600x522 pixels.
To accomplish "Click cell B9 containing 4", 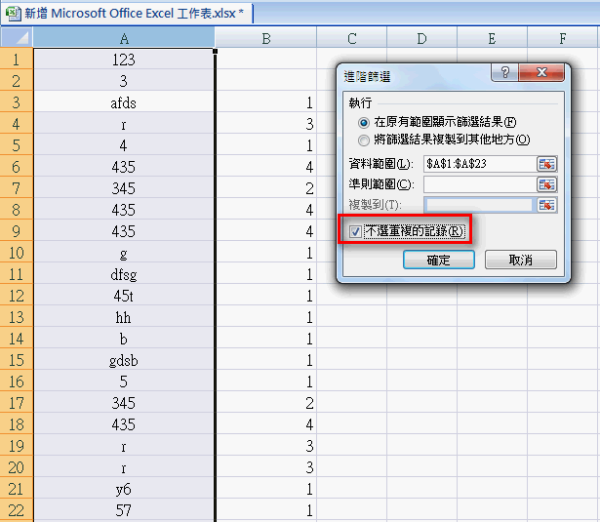I will click(x=266, y=230).
